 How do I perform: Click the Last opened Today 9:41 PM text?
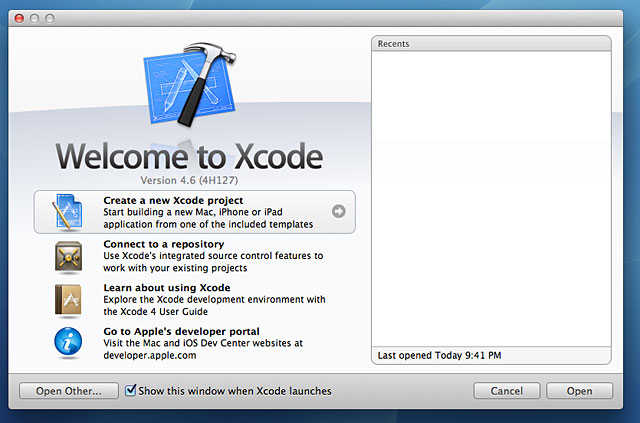[x=439, y=355]
